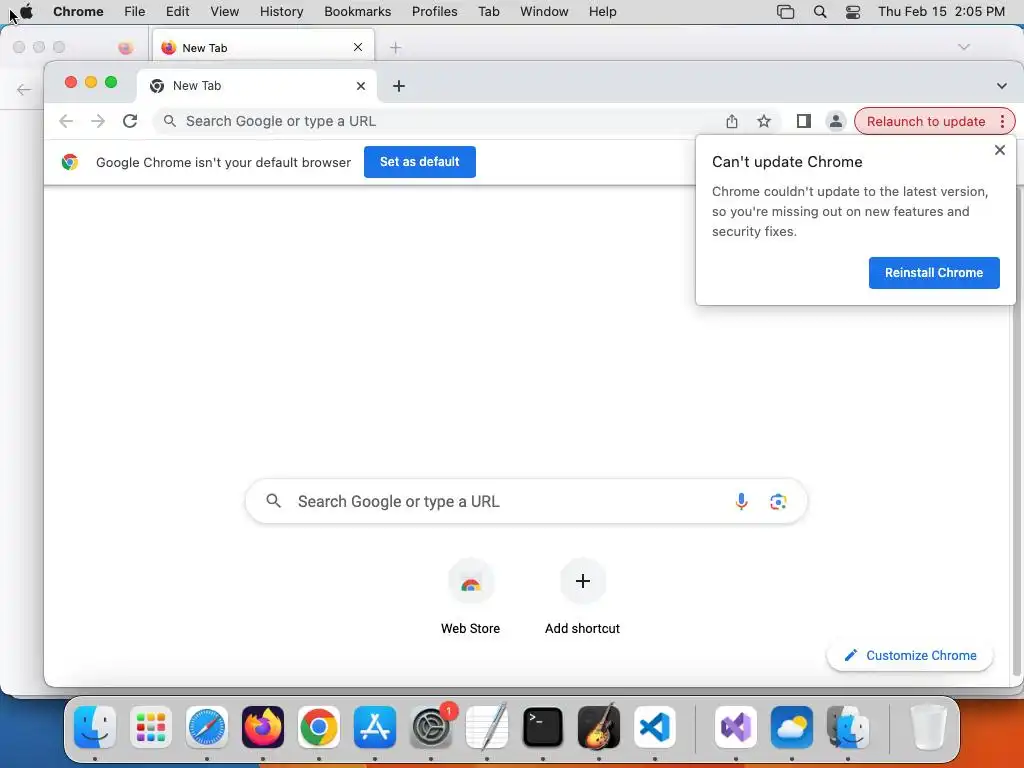Click the forward arrow in Chrome toolbar
The image size is (1024, 768).
[98, 121]
